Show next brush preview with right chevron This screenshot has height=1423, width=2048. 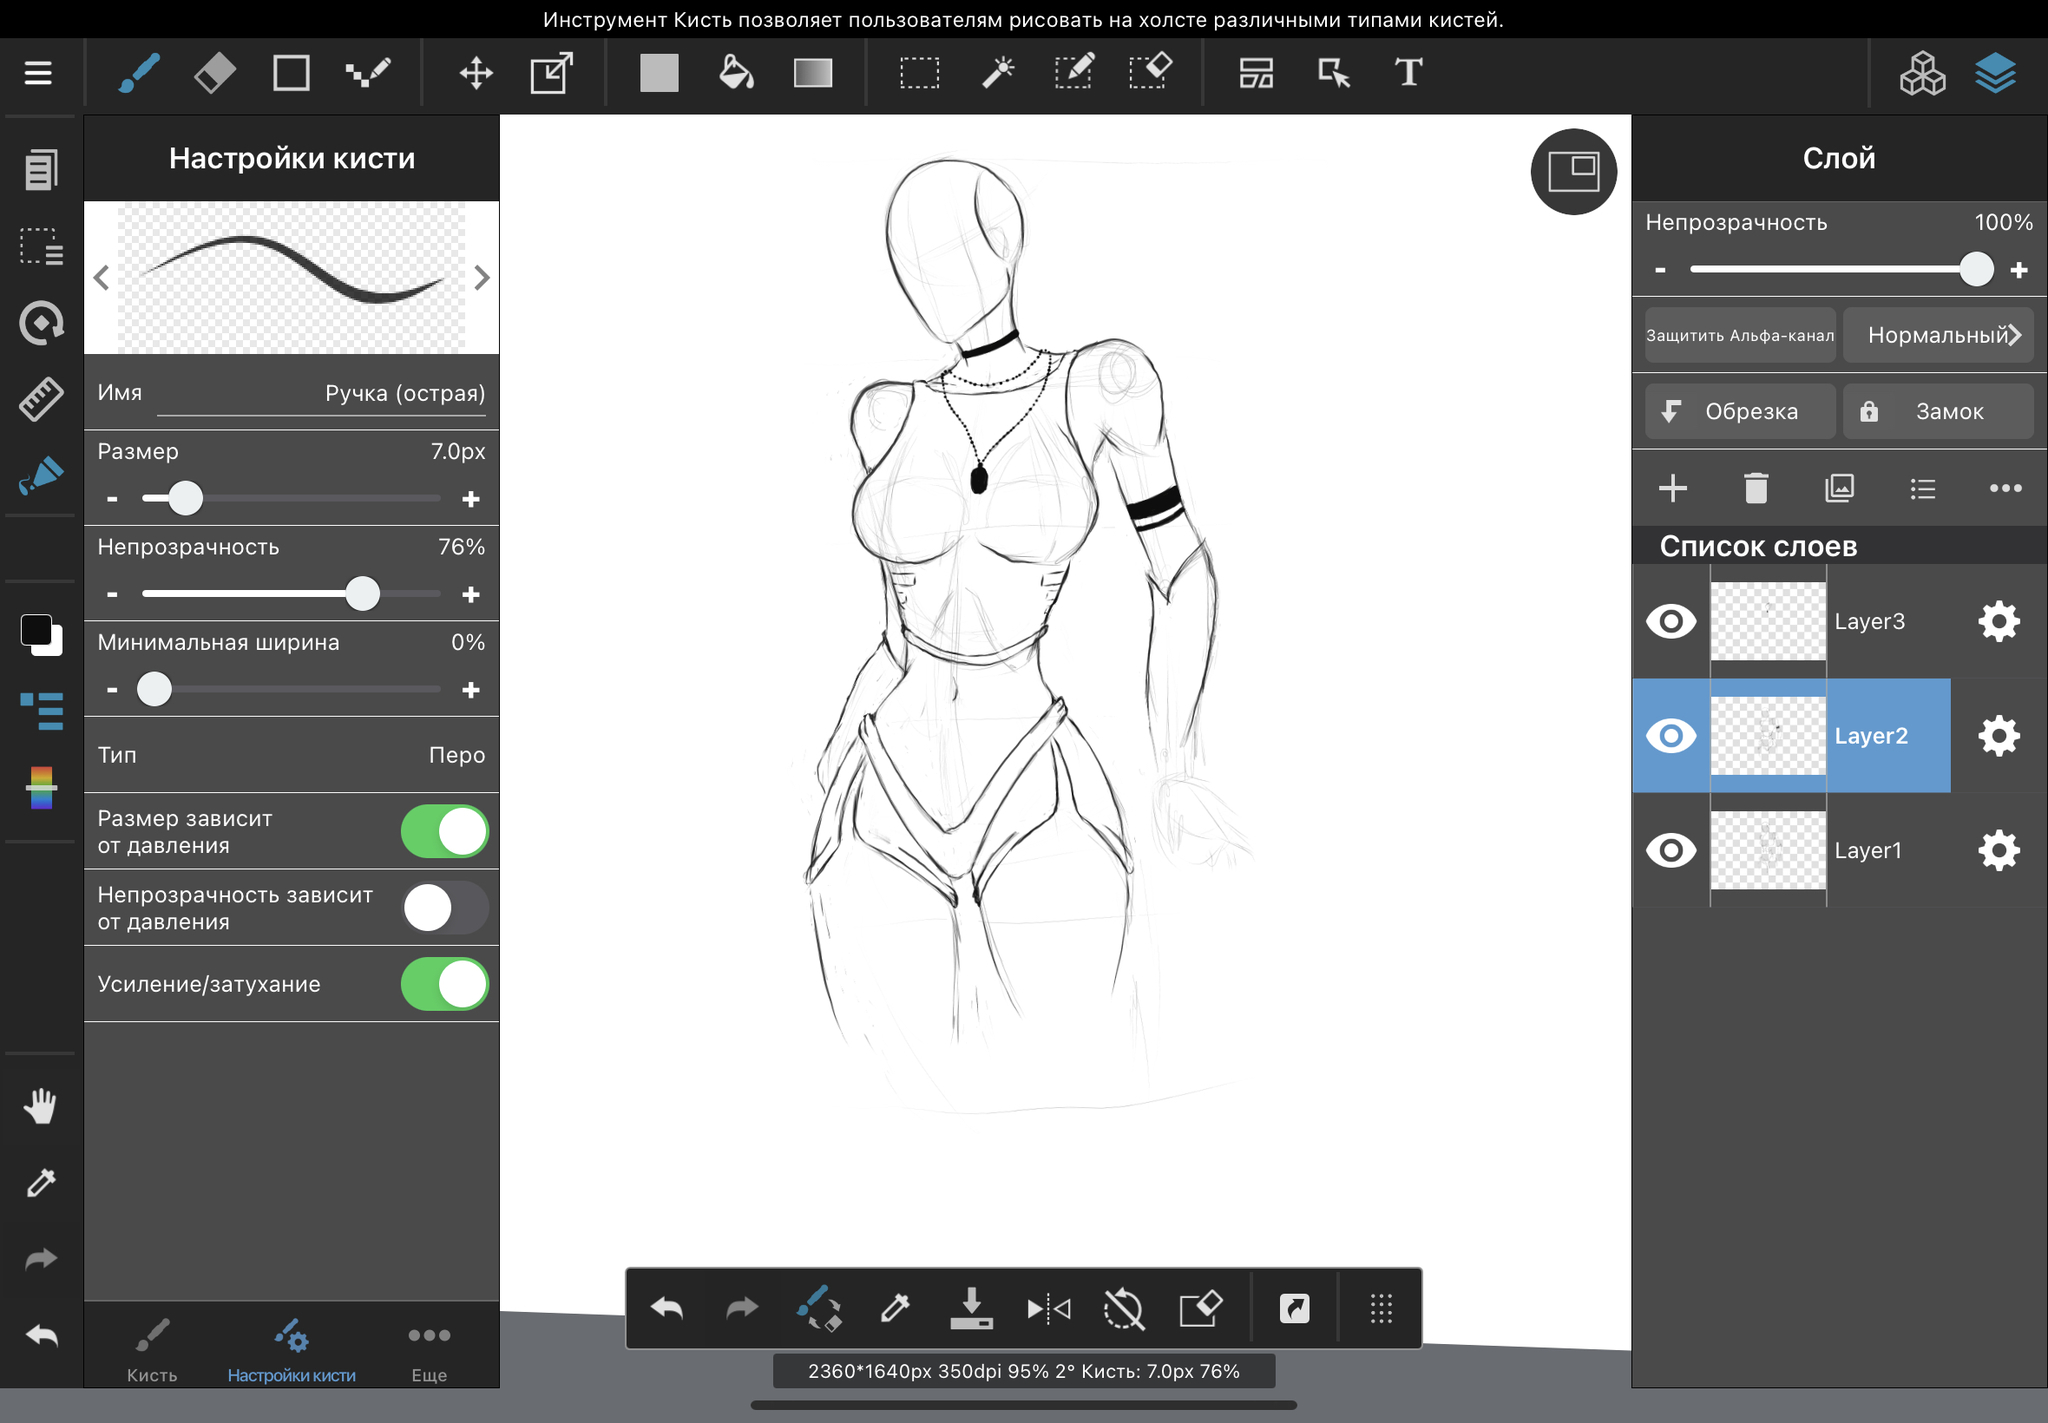coord(482,277)
